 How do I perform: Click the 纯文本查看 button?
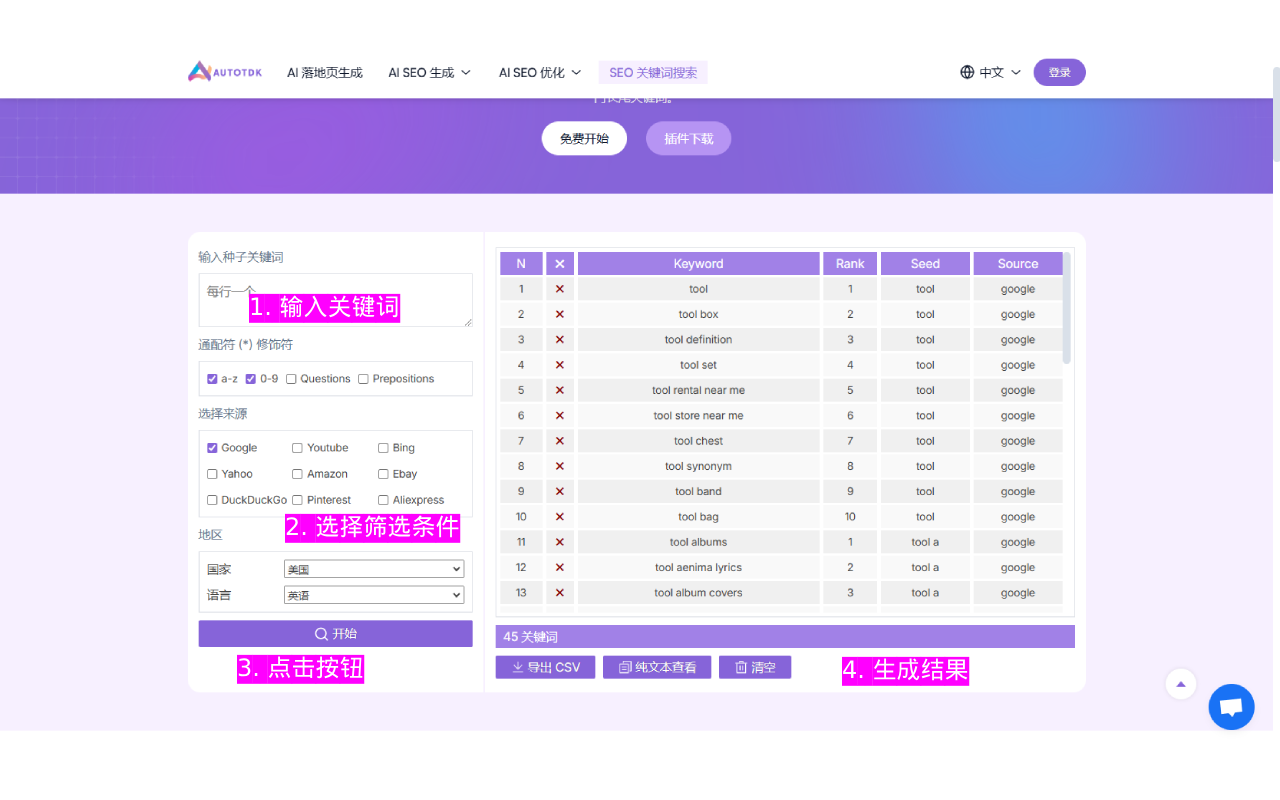click(x=657, y=667)
